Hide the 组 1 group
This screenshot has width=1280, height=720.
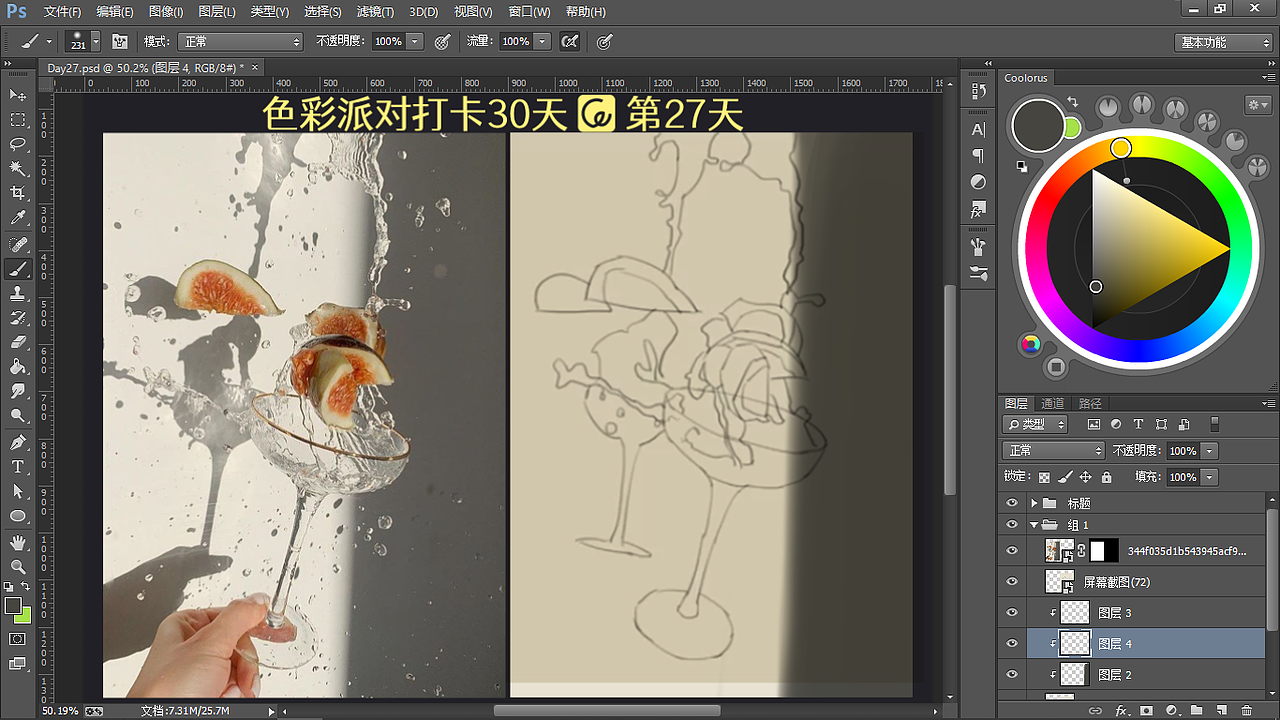(x=1012, y=524)
